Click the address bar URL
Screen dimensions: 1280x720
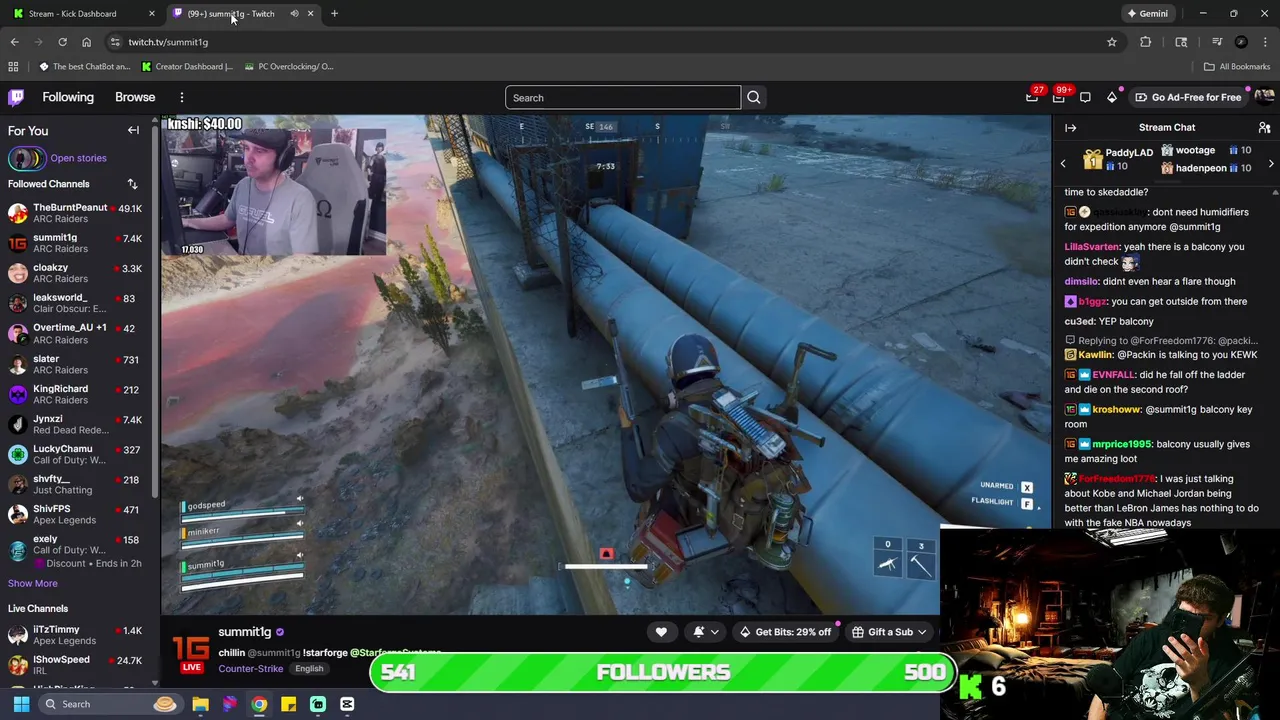(168, 42)
